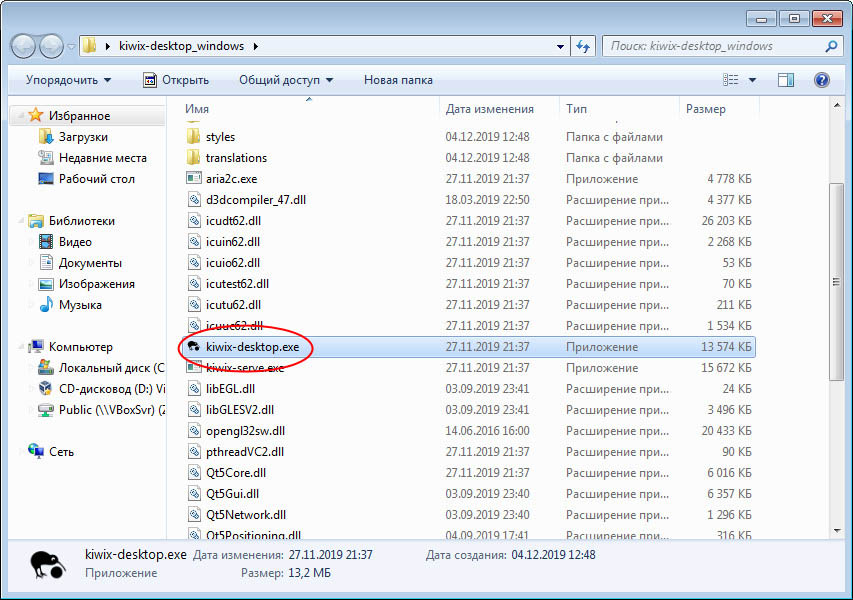
Task: Click the d3dcompiler_47.dll file icon
Action: click(194, 200)
